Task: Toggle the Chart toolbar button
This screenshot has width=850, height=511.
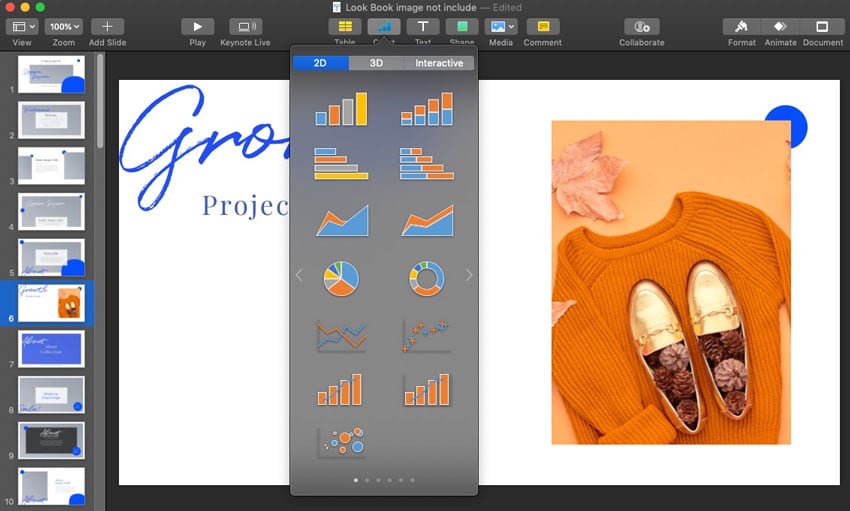Action: coord(384,27)
